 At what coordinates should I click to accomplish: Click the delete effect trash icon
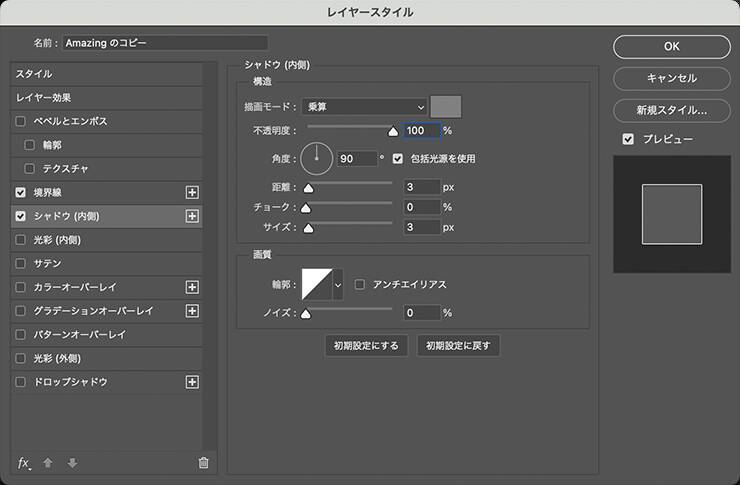coord(204,463)
